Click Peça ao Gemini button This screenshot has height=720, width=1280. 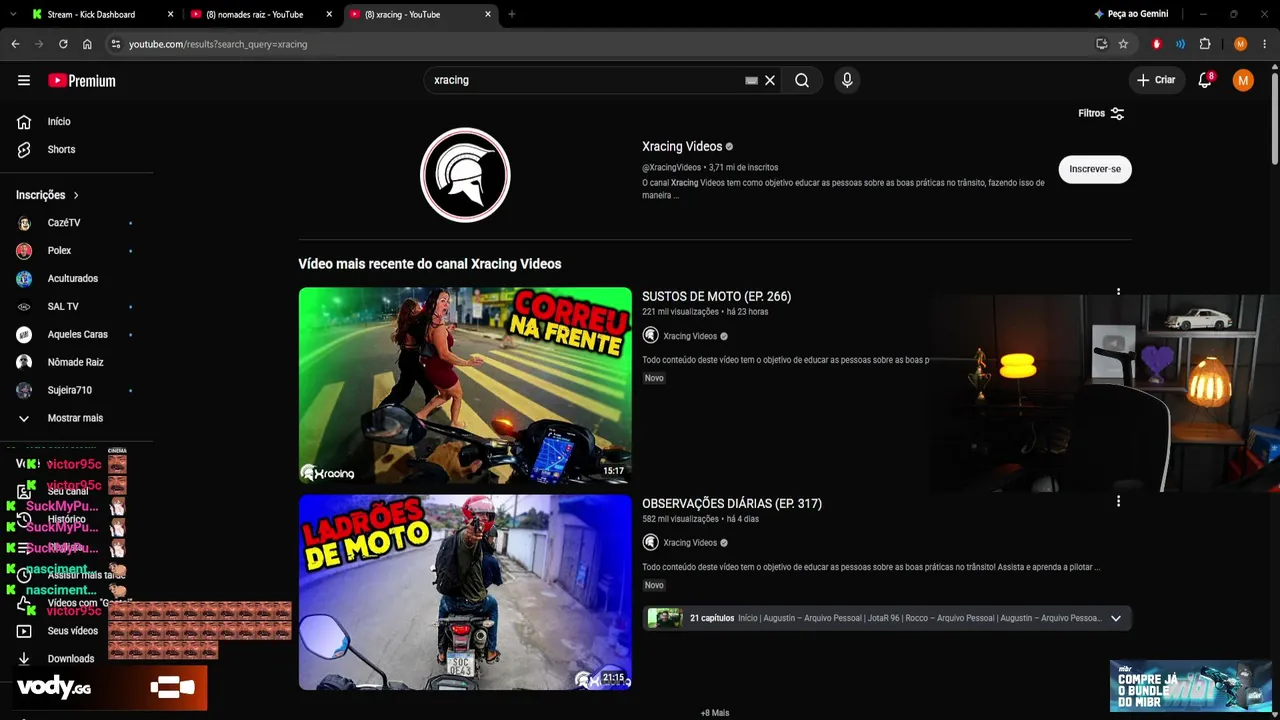pos(1131,14)
